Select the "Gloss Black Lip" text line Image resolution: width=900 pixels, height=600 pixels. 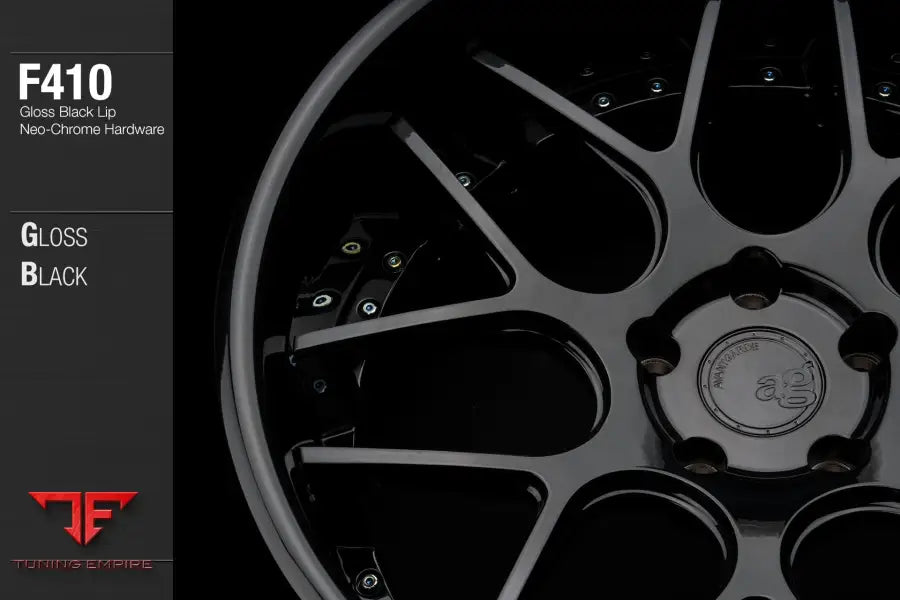68,112
